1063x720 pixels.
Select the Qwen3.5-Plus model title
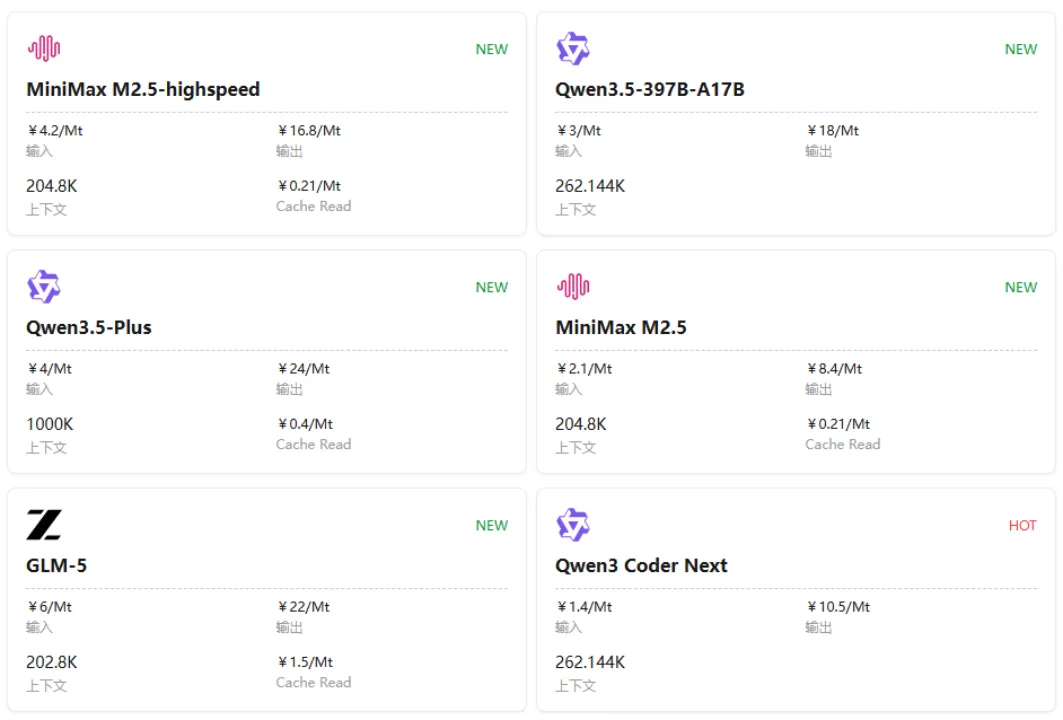(89, 327)
